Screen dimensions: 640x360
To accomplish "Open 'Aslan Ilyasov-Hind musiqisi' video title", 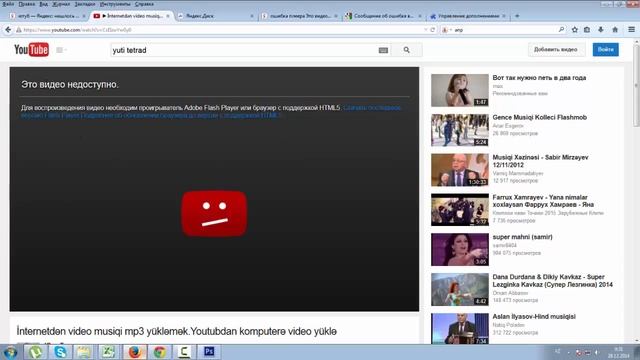I will click(x=534, y=316).
